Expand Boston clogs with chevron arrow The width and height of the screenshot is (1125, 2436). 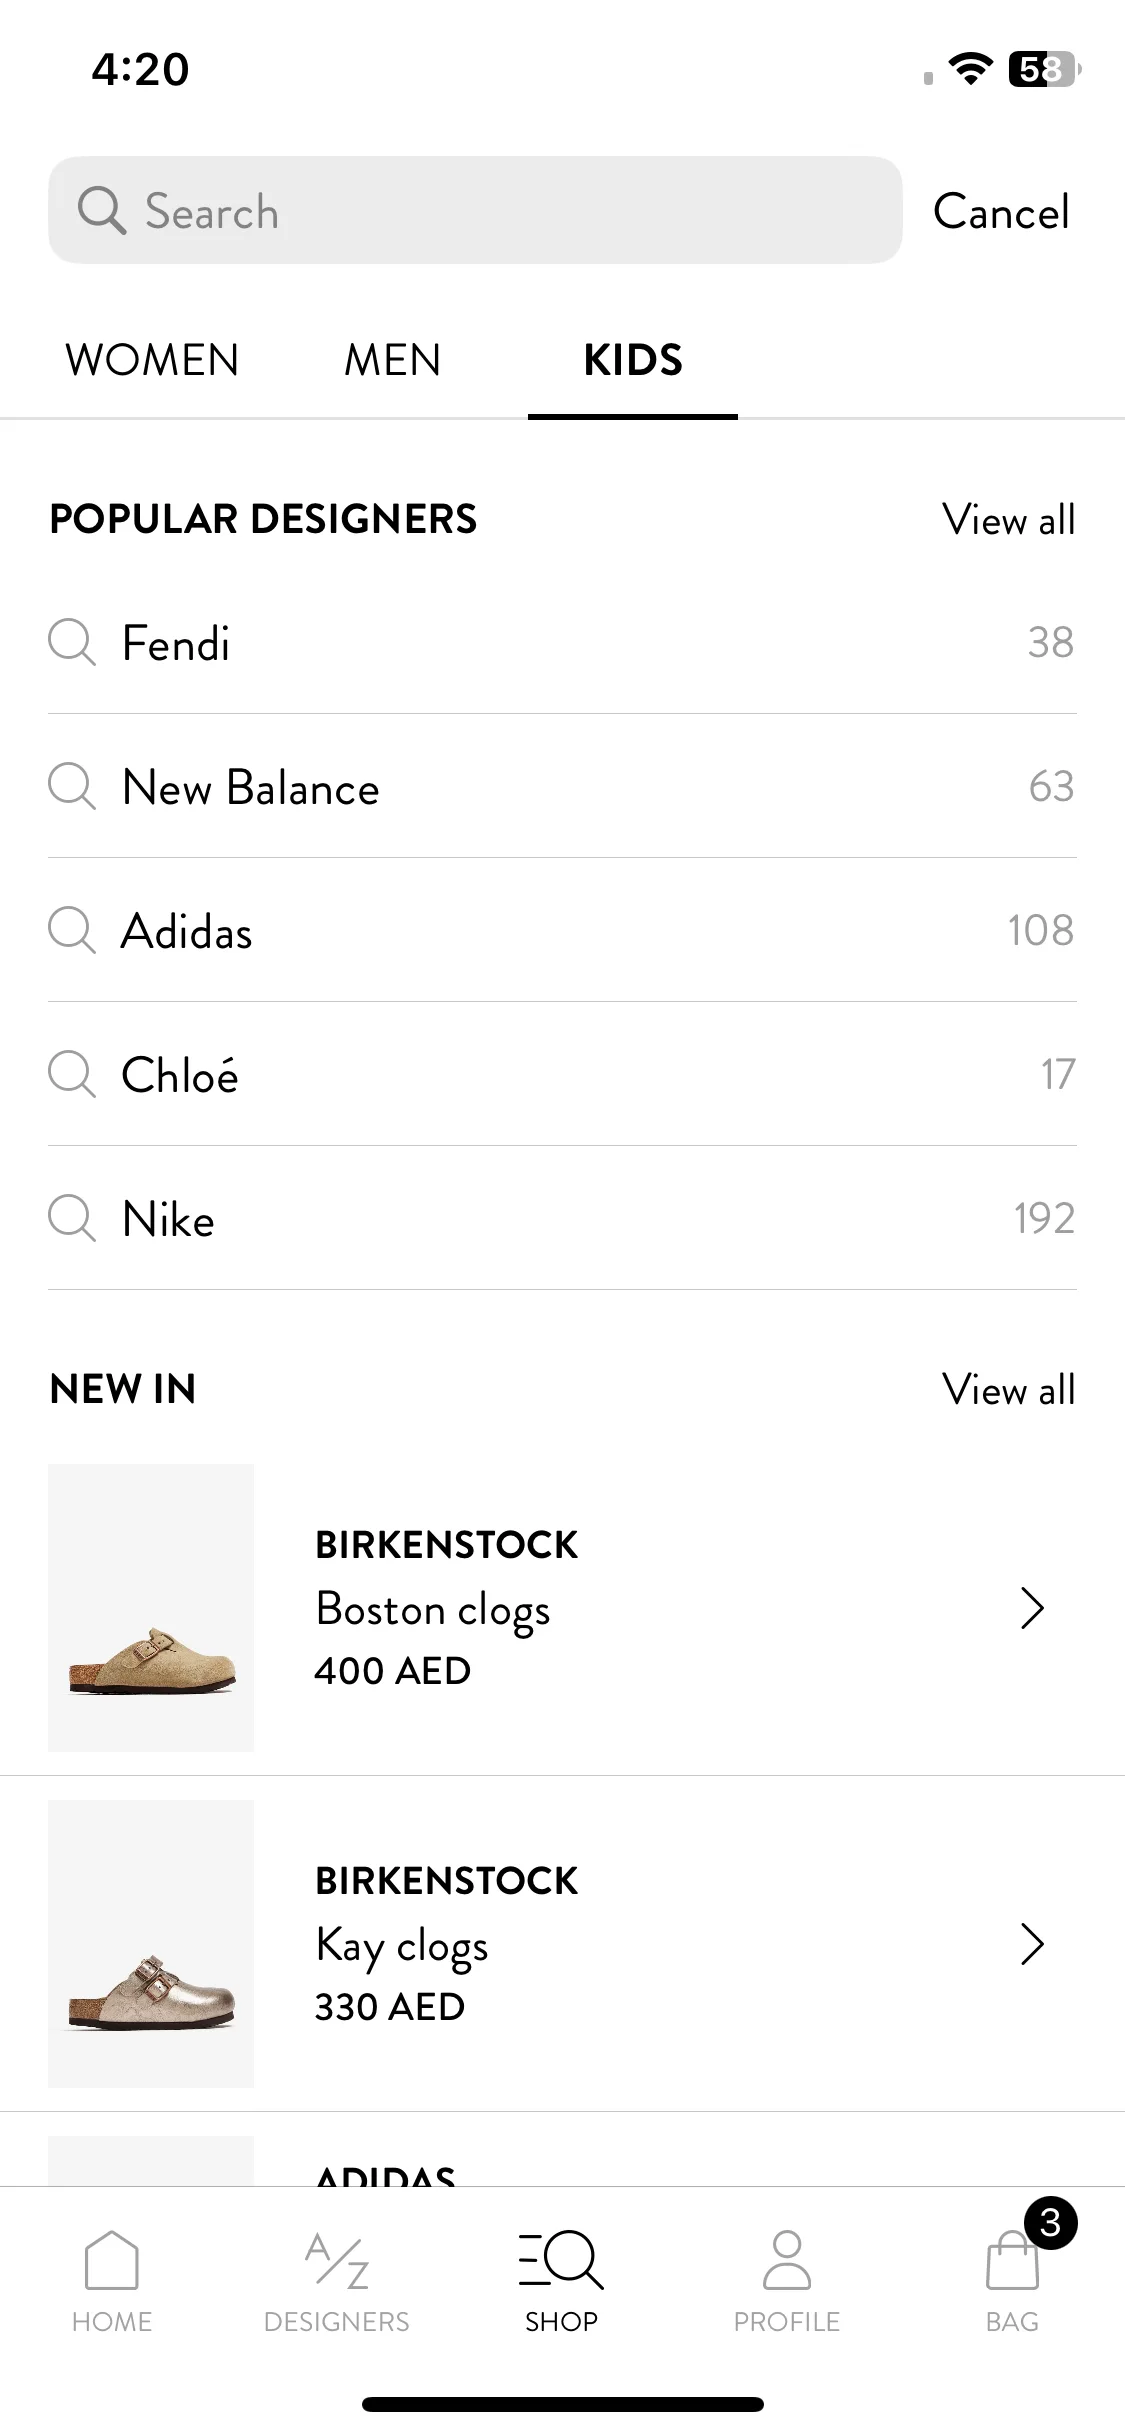[1032, 1608]
